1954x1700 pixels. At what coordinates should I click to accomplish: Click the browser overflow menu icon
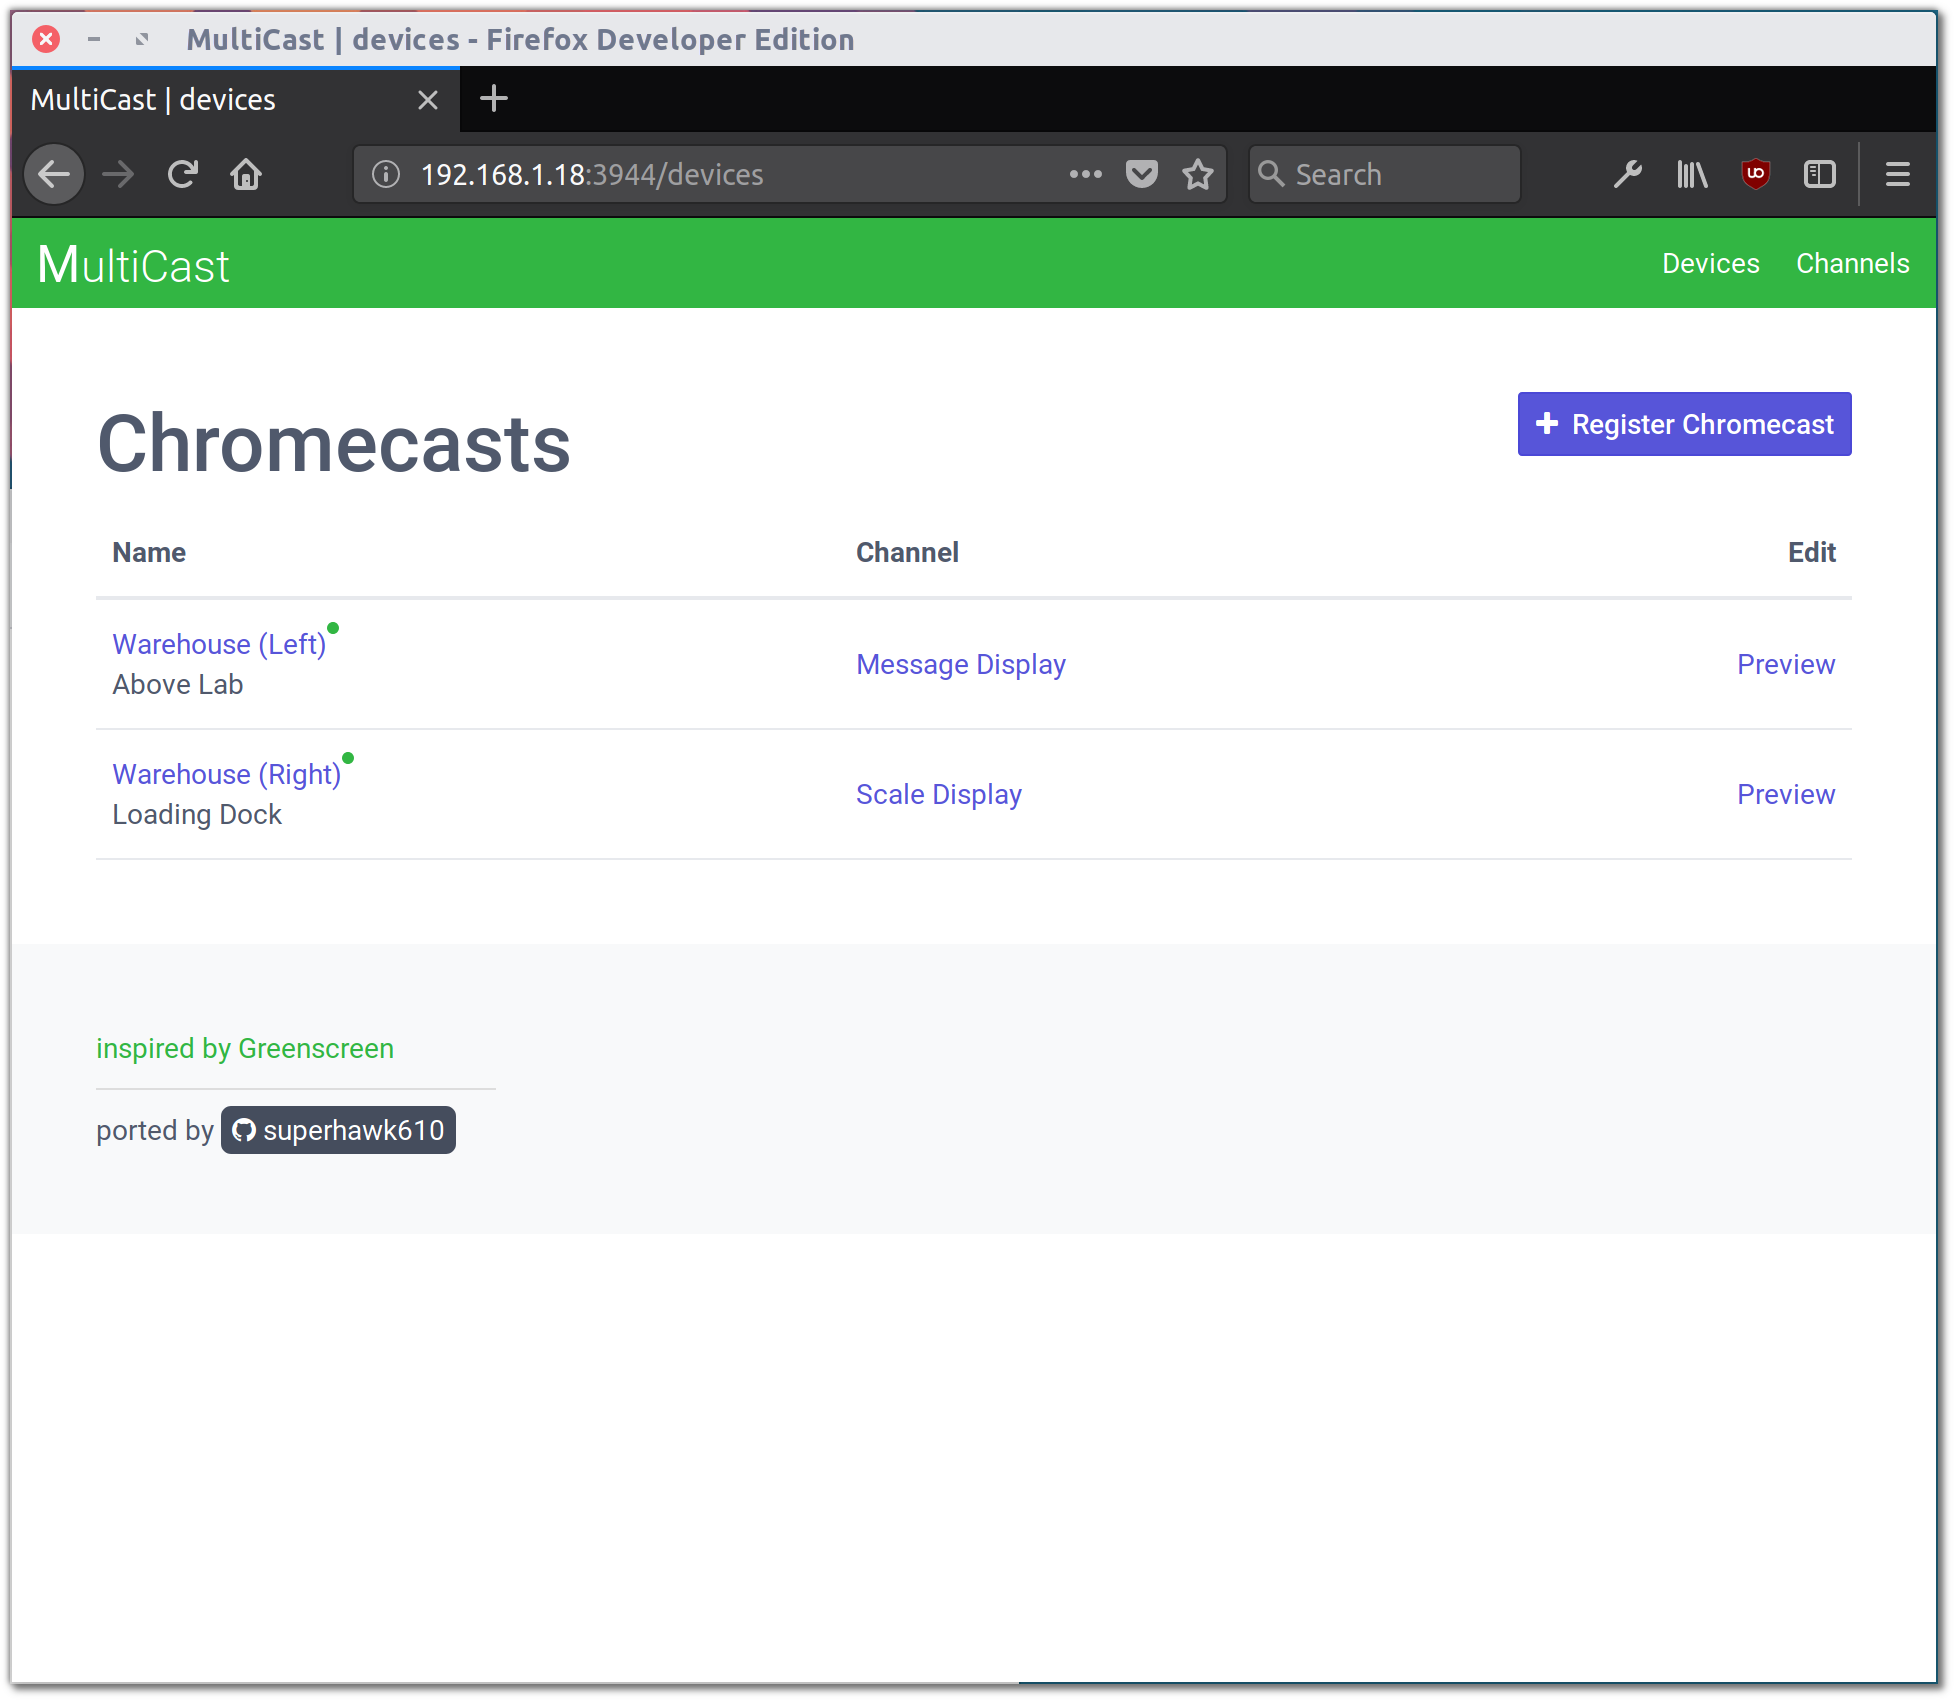tap(1896, 174)
